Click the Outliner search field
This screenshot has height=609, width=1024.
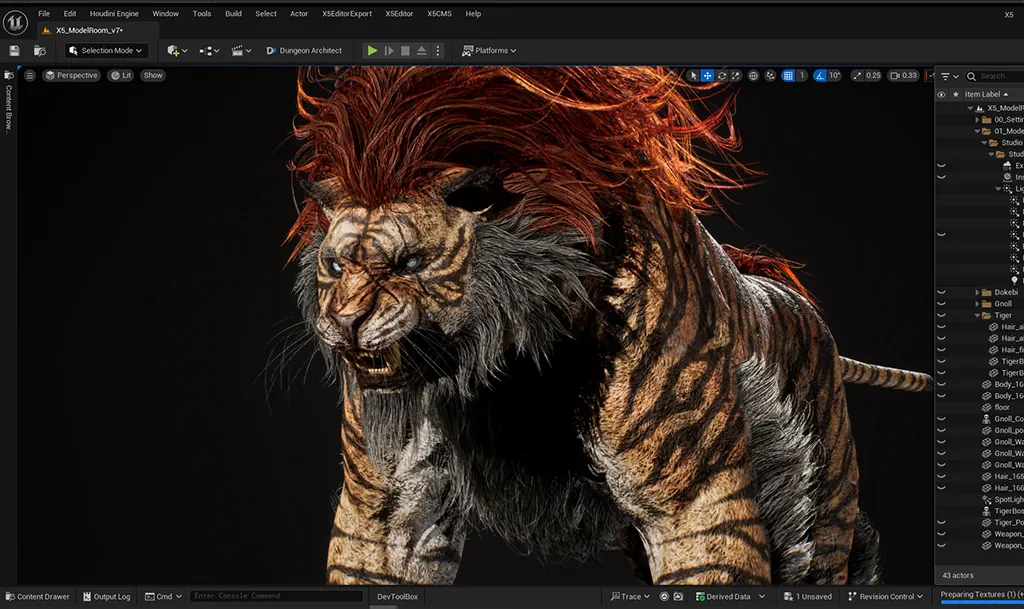(x=994, y=76)
